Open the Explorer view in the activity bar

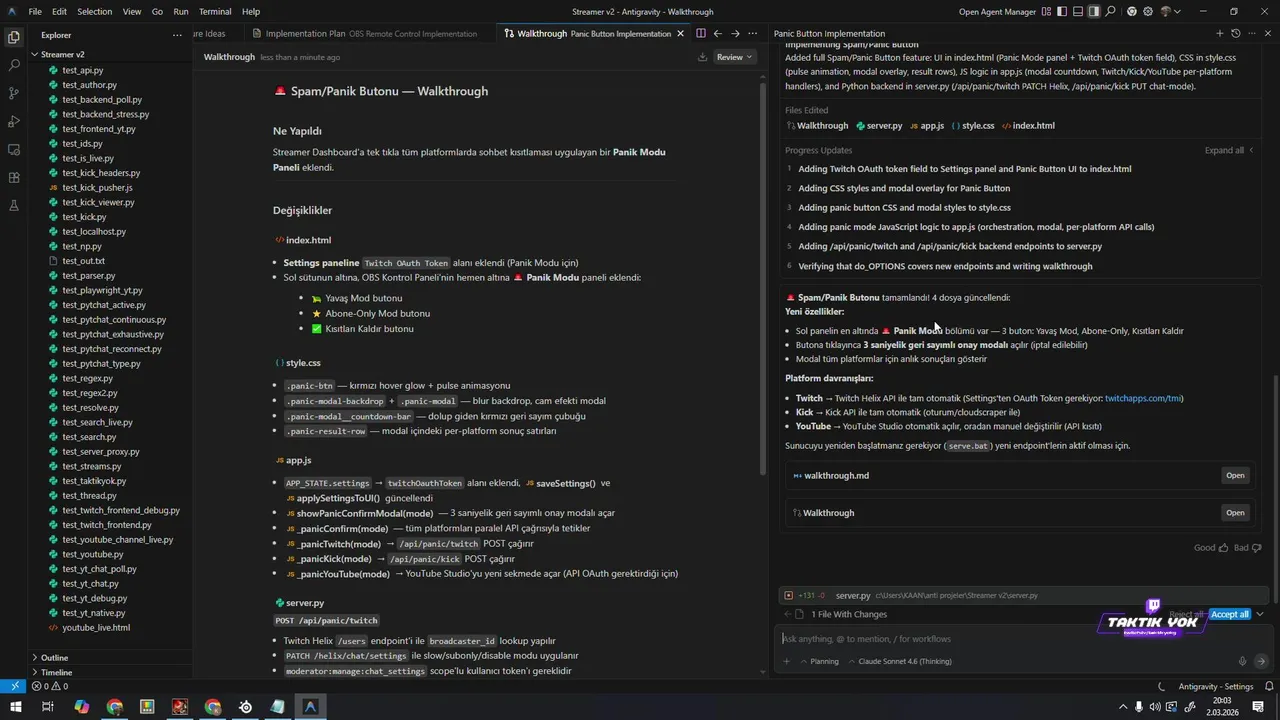tap(14, 37)
